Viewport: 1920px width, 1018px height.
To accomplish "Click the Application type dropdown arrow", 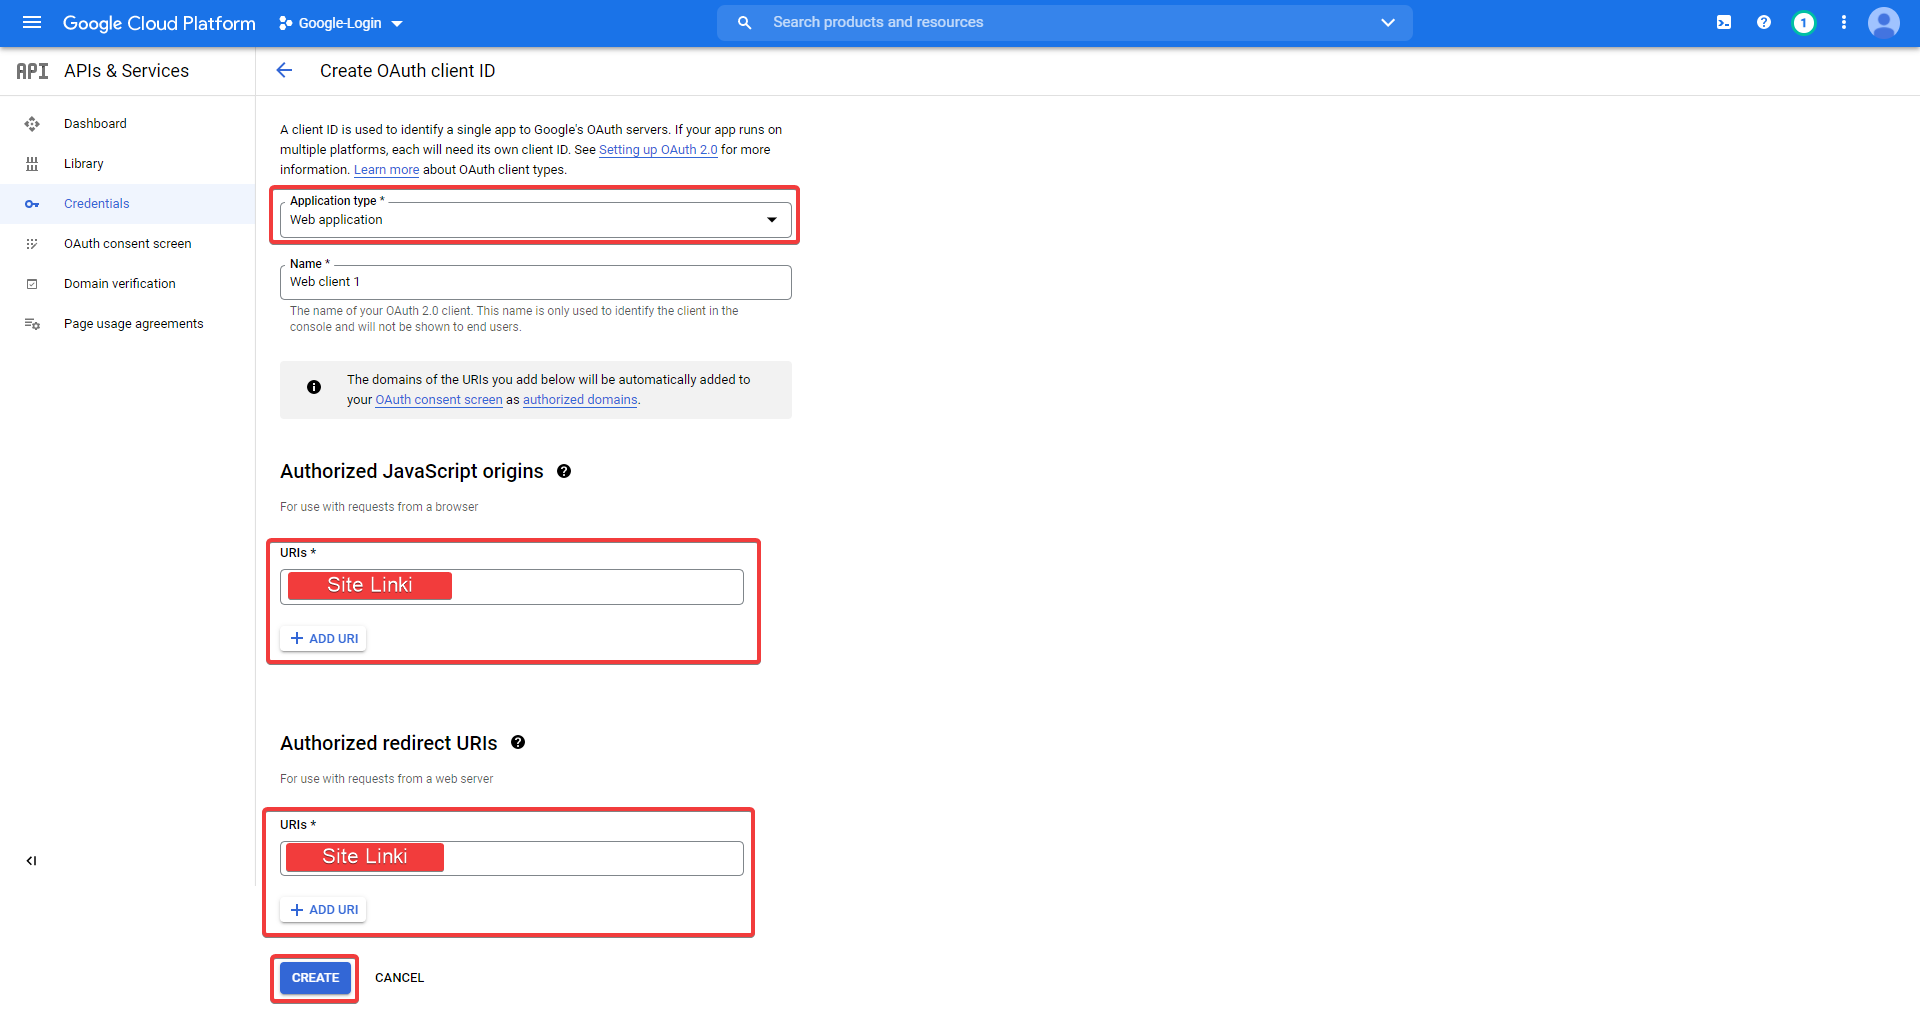I will click(772, 220).
